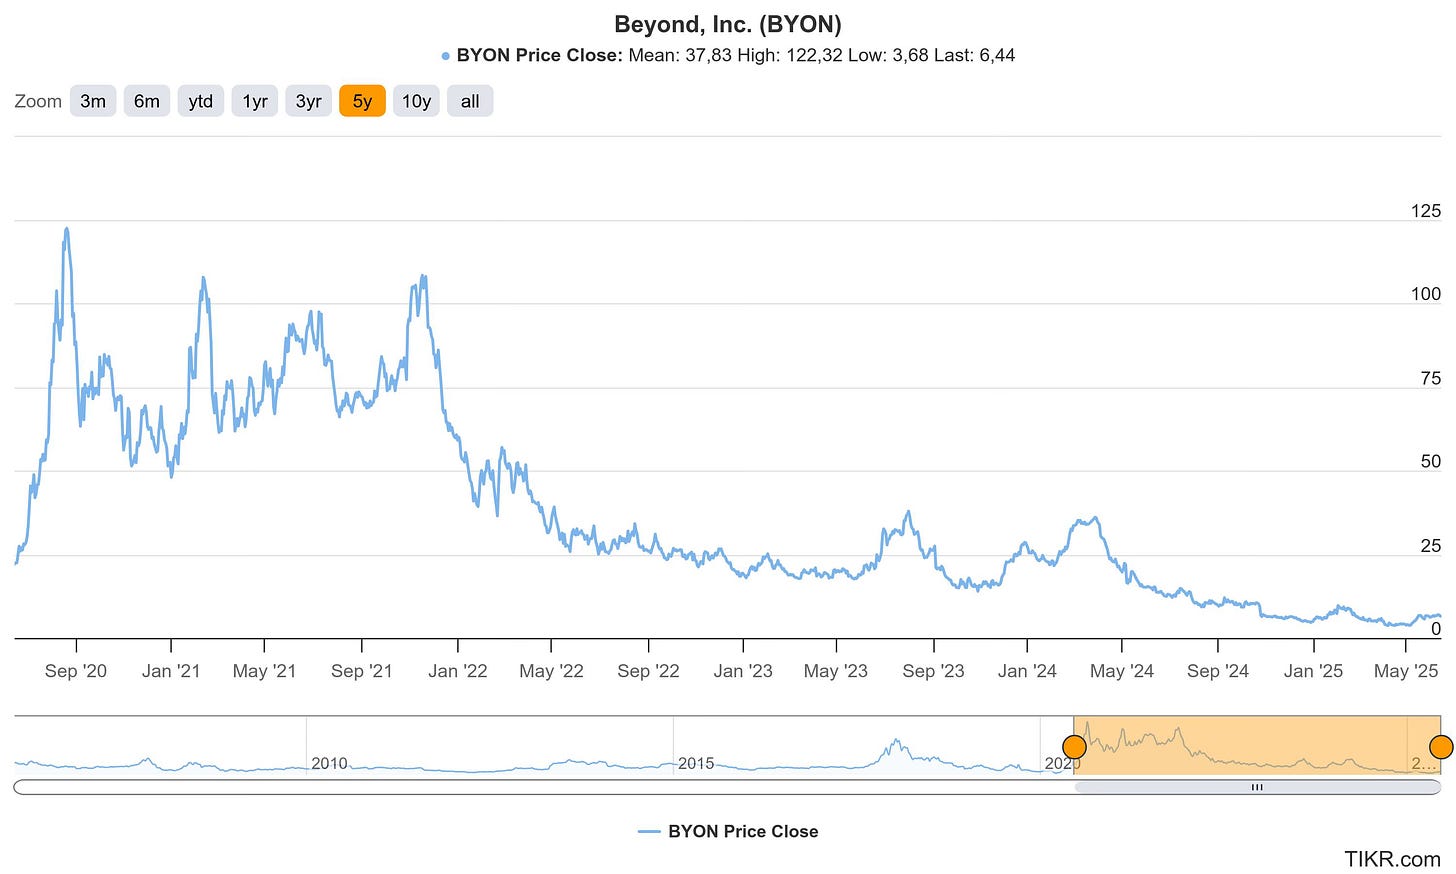This screenshot has height=874, width=1456.
Task: Click the May '24 axis label
Action: tap(1122, 671)
